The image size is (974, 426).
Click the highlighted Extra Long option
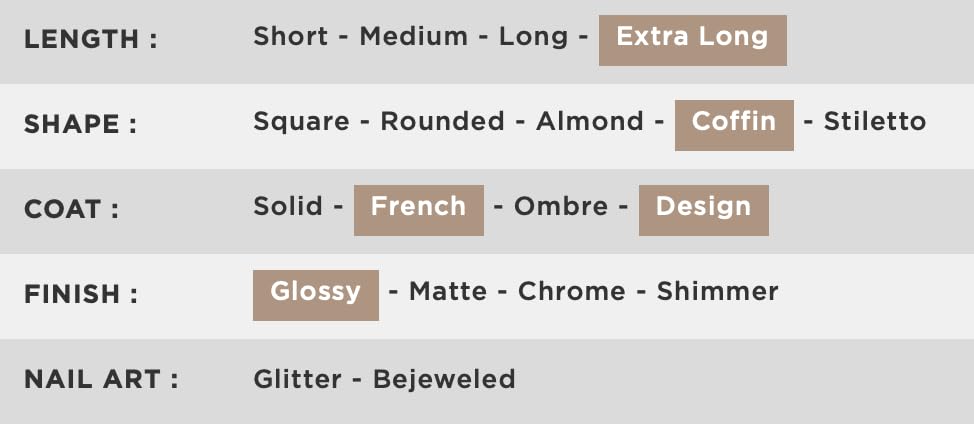(693, 40)
